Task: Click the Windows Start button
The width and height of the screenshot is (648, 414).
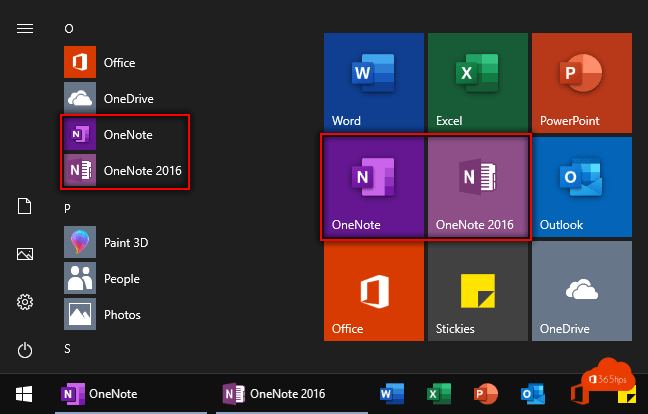Action: 24,394
